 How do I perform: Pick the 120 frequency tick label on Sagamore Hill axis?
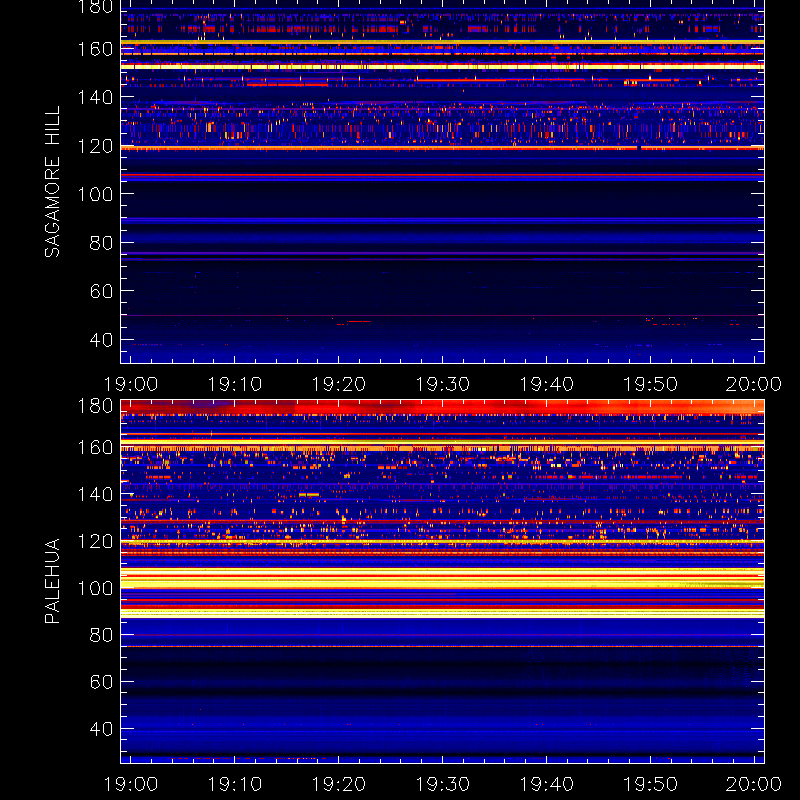(x=95, y=146)
